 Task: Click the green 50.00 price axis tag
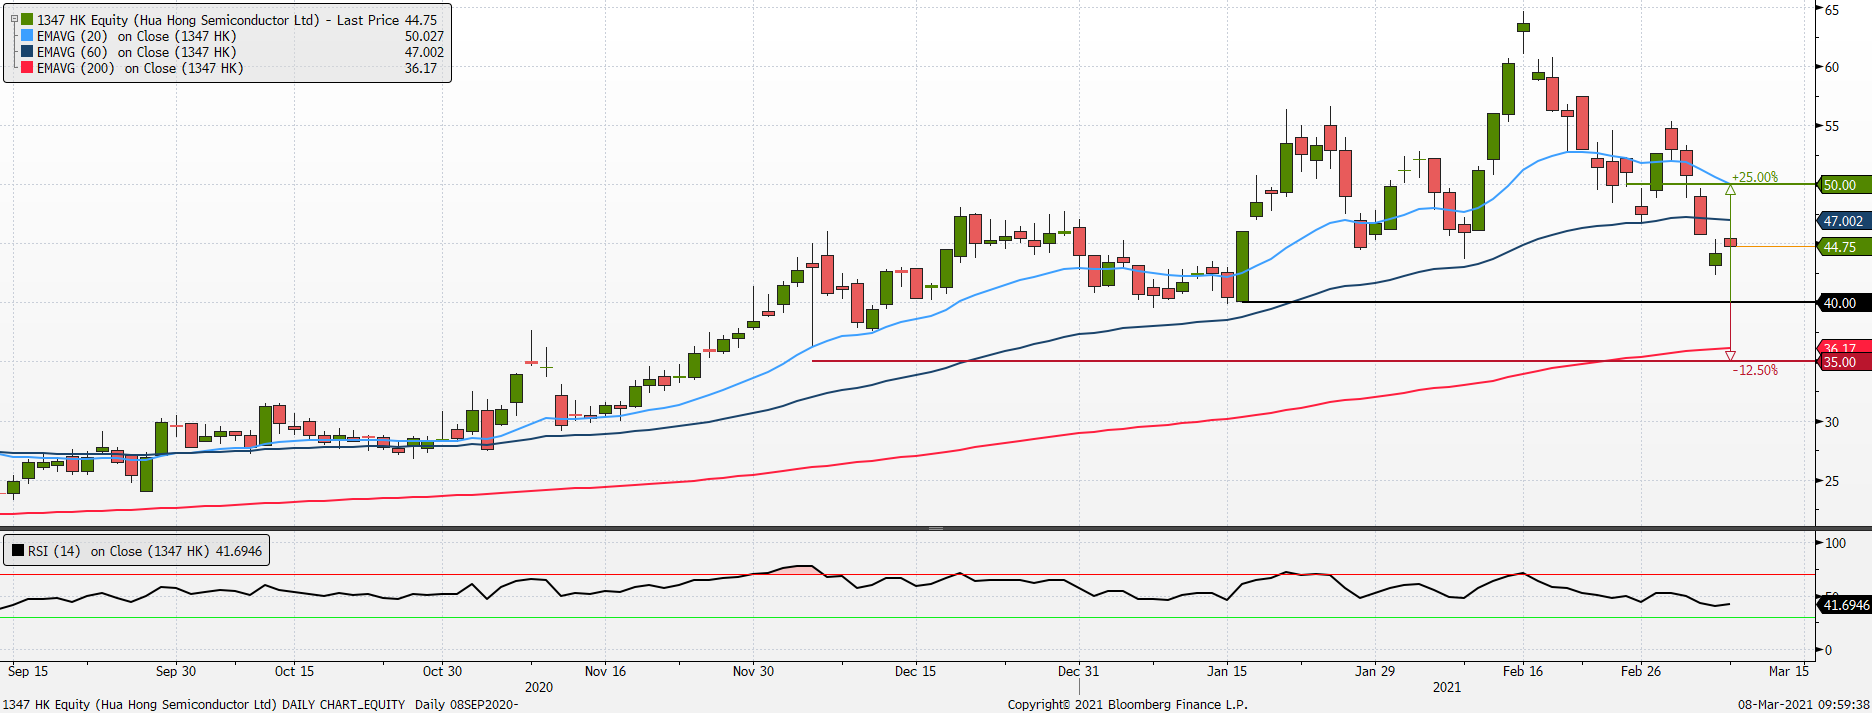point(1843,185)
